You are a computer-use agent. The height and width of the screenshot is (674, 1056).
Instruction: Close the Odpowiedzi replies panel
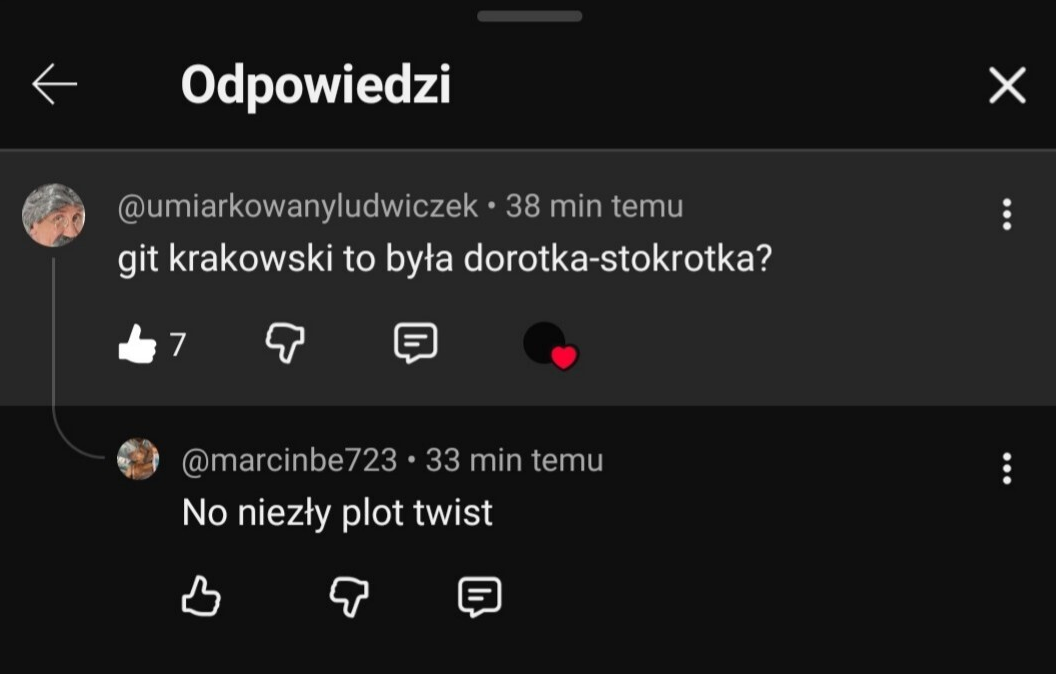(1006, 86)
